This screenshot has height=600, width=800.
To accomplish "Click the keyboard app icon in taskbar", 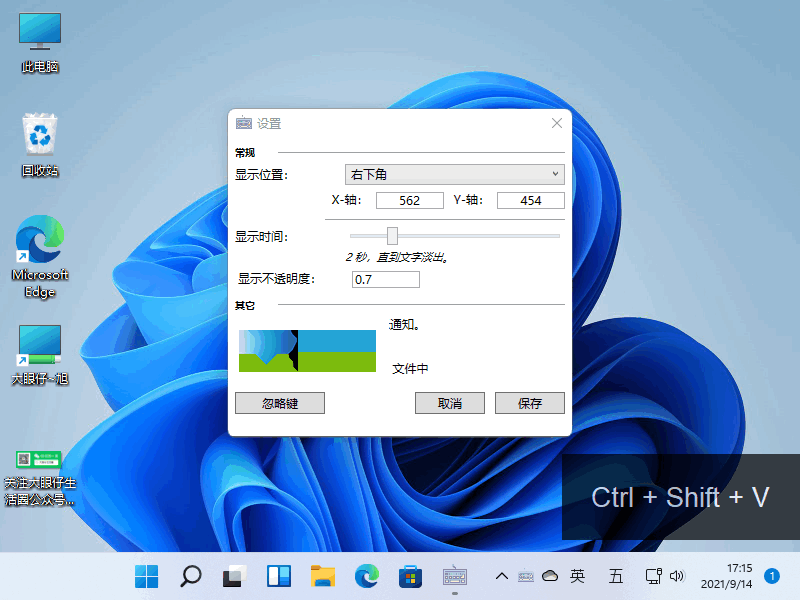I will tap(455, 576).
